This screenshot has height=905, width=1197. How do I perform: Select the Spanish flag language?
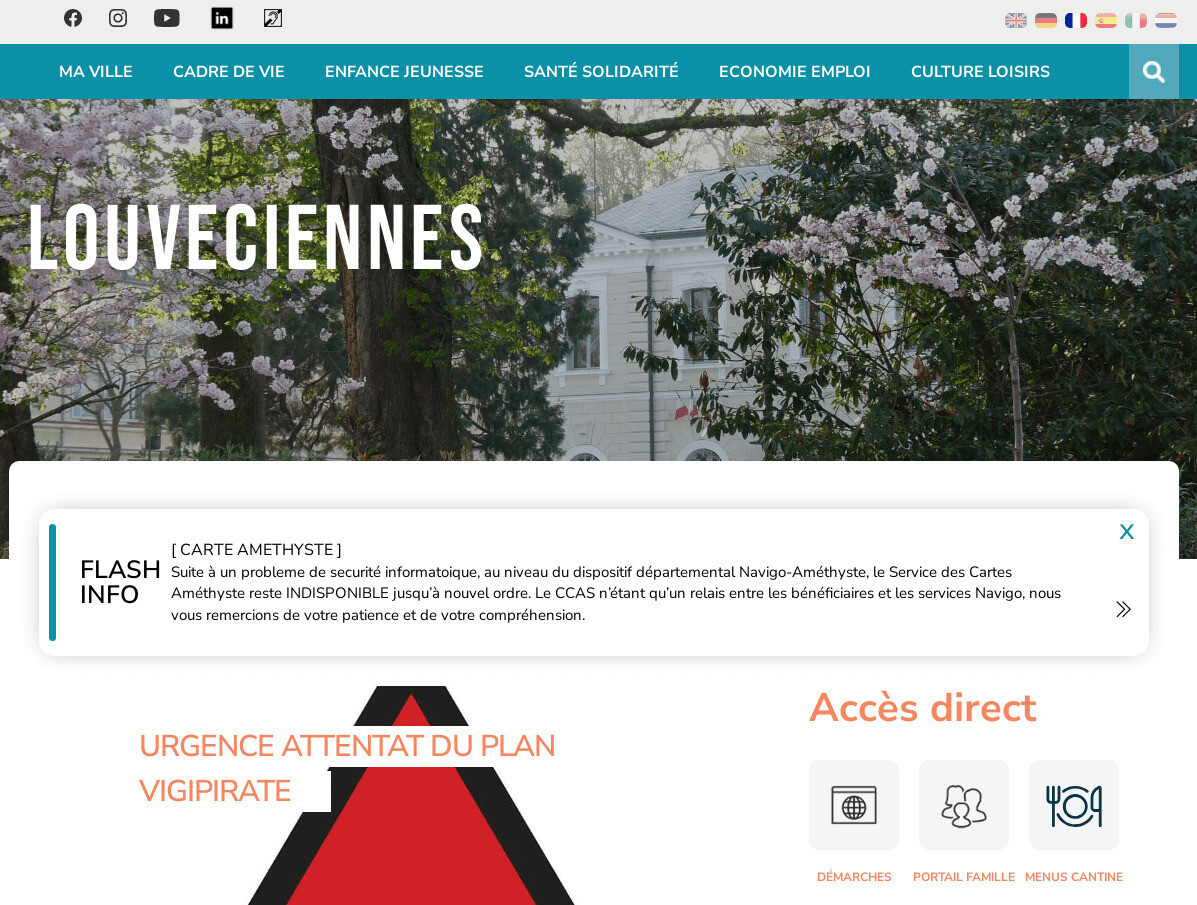click(x=1105, y=21)
